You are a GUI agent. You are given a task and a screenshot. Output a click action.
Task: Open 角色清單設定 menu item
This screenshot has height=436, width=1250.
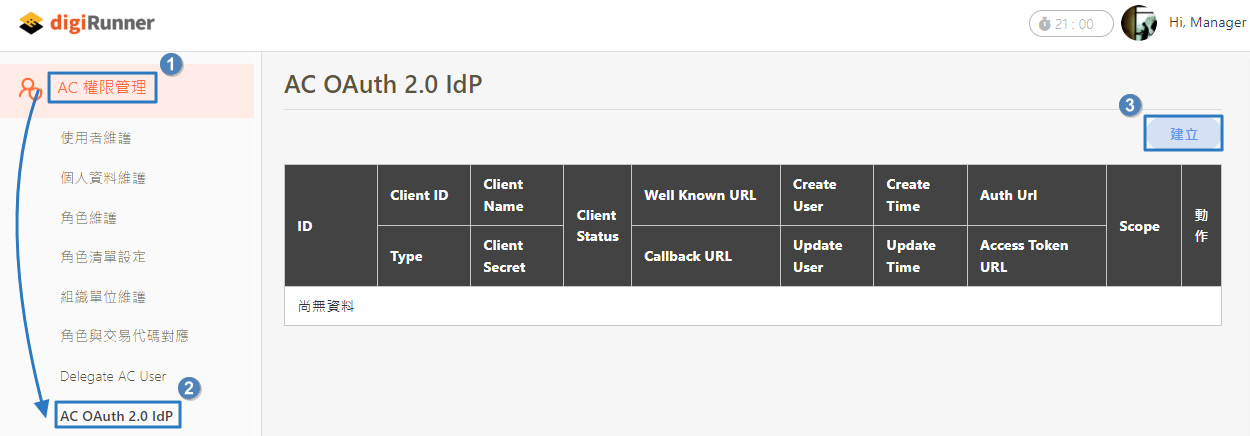(103, 257)
